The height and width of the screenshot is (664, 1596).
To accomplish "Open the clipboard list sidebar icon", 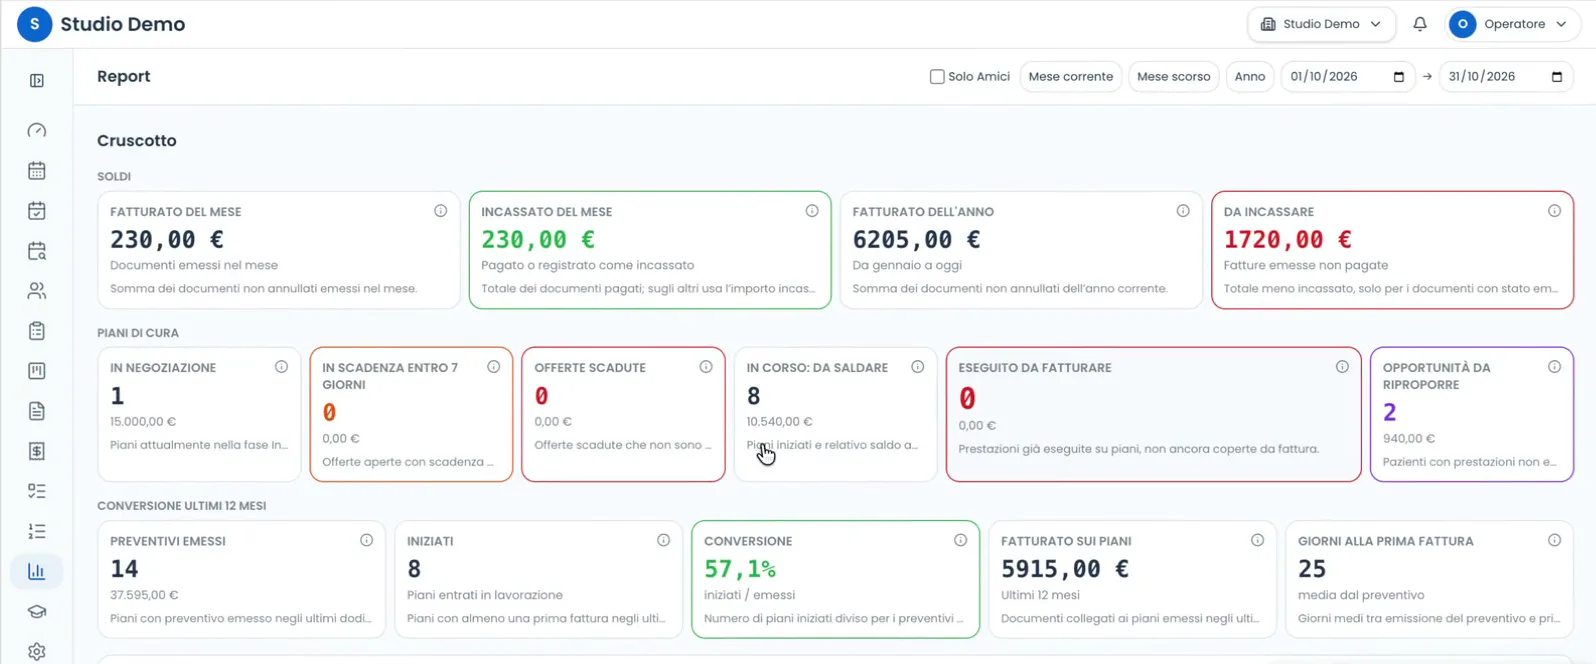I will coord(37,331).
